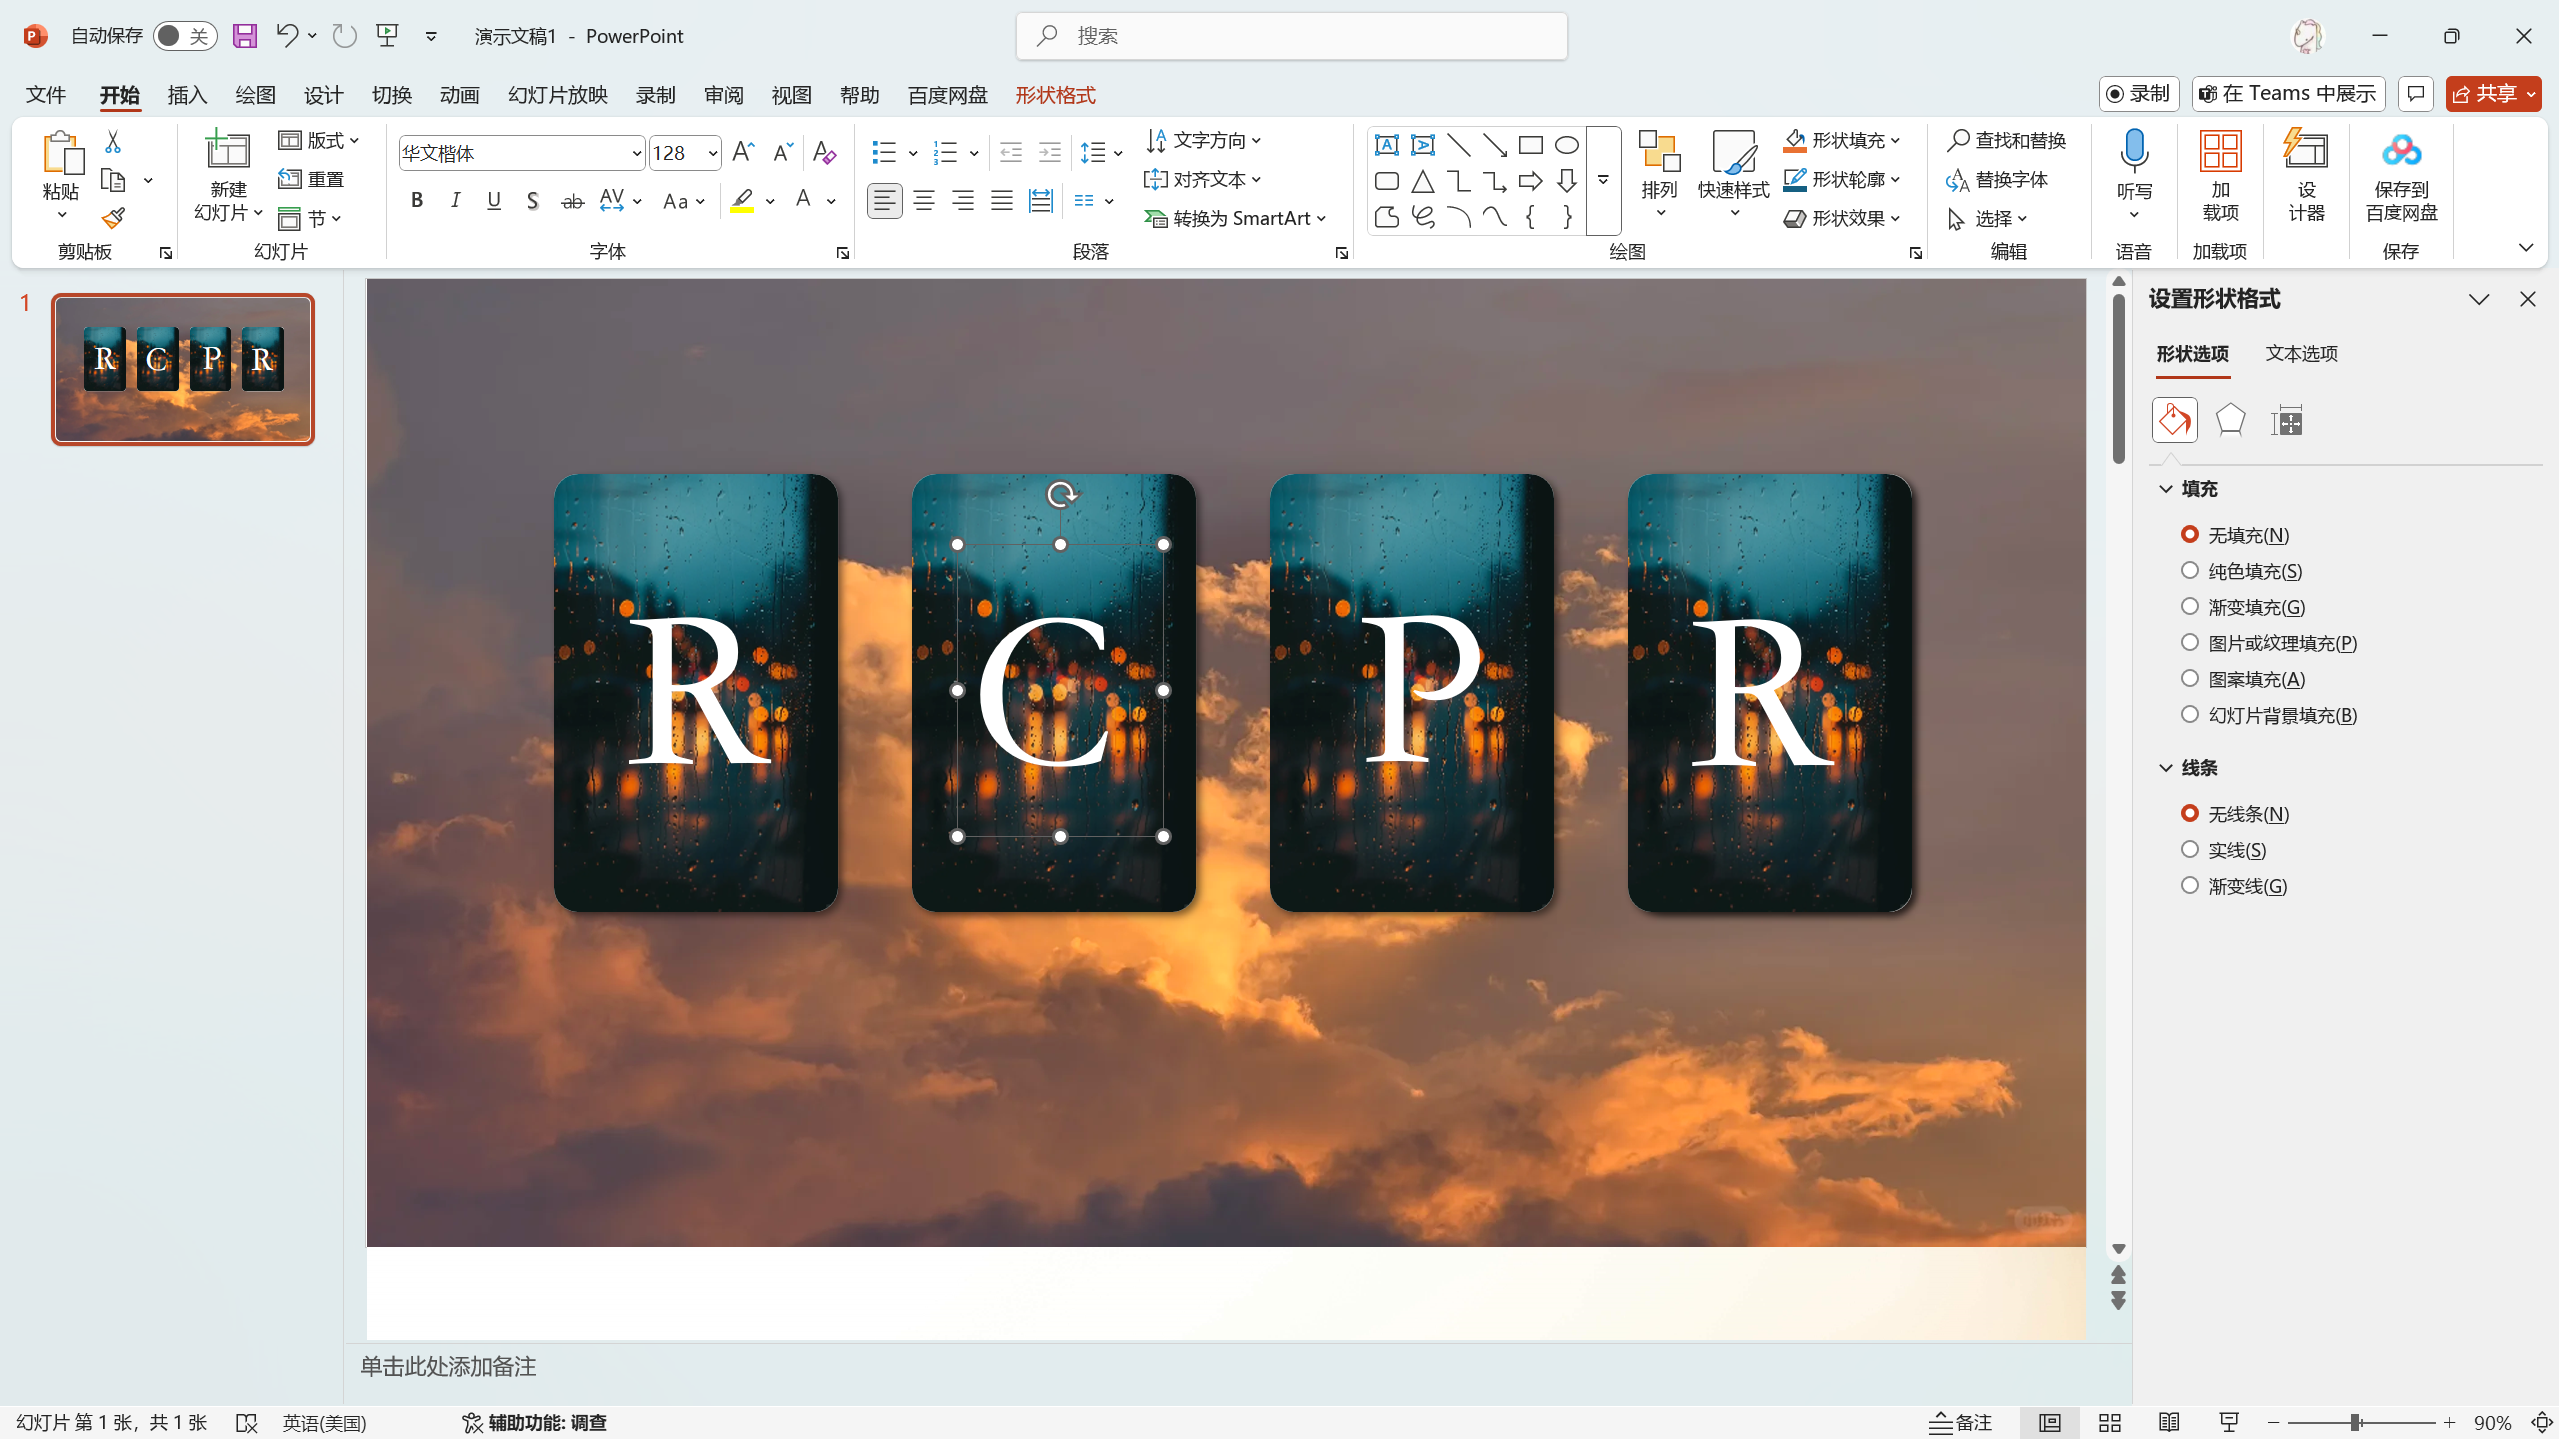Screen dimensions: 2559x1440
Task: Select slide 1 thumbnail
Action: [x=183, y=369]
